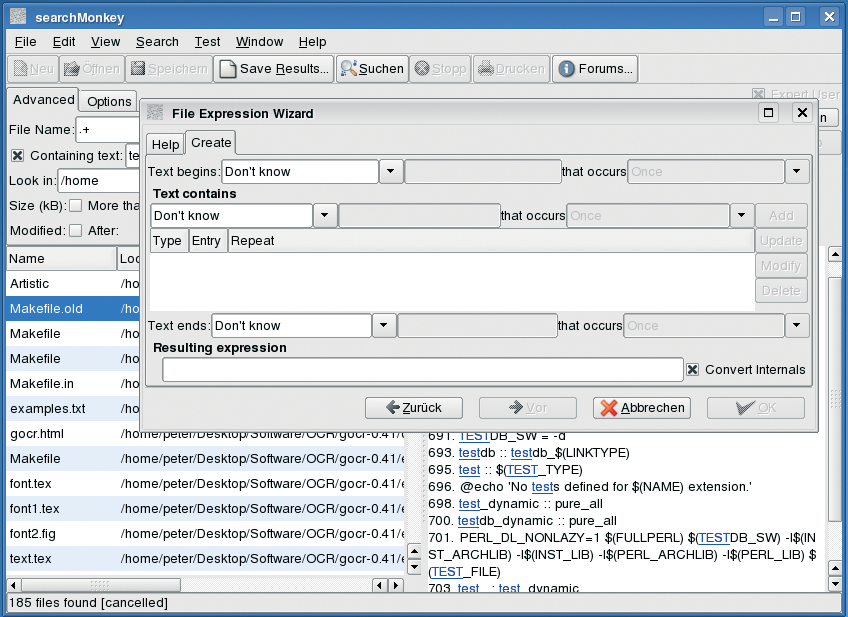
Task: Click the Vor forward arrow button
Action: pyautogui.click(x=528, y=408)
